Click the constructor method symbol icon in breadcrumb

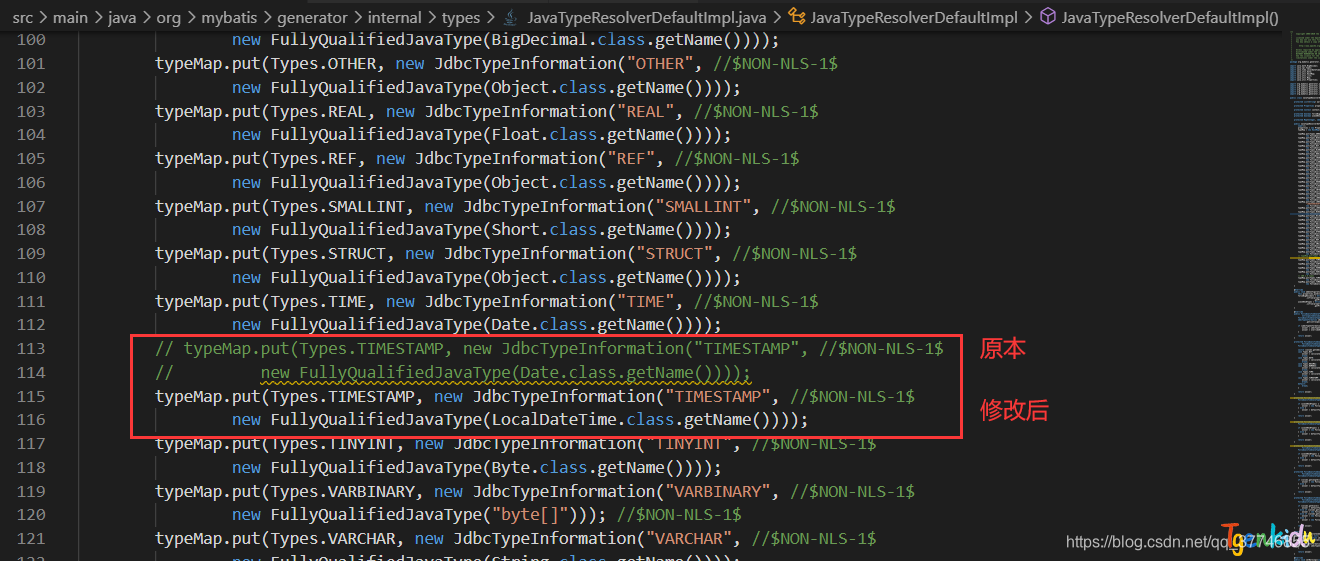[x=1047, y=17]
